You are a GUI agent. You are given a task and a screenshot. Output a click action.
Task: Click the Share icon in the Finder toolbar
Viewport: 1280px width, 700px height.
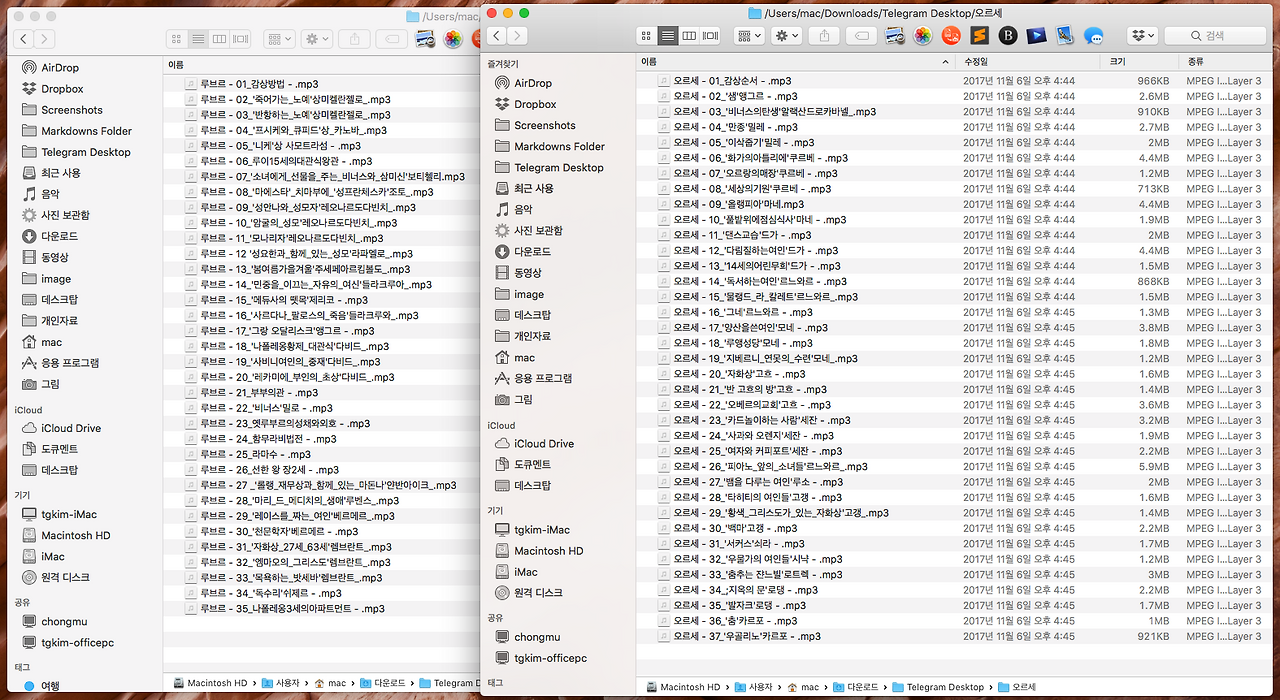825,35
